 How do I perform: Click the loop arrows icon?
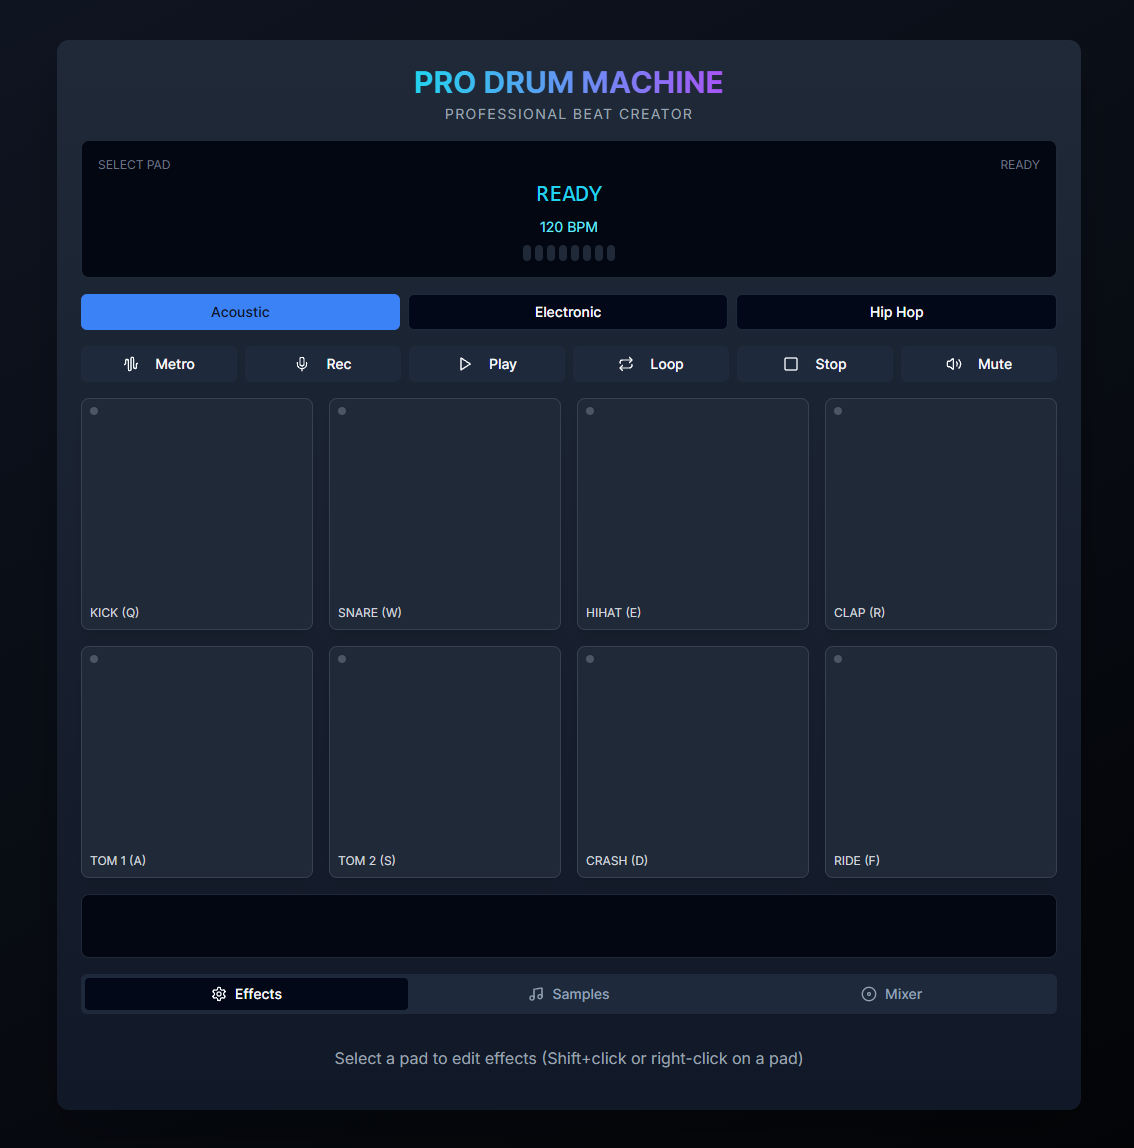point(626,364)
